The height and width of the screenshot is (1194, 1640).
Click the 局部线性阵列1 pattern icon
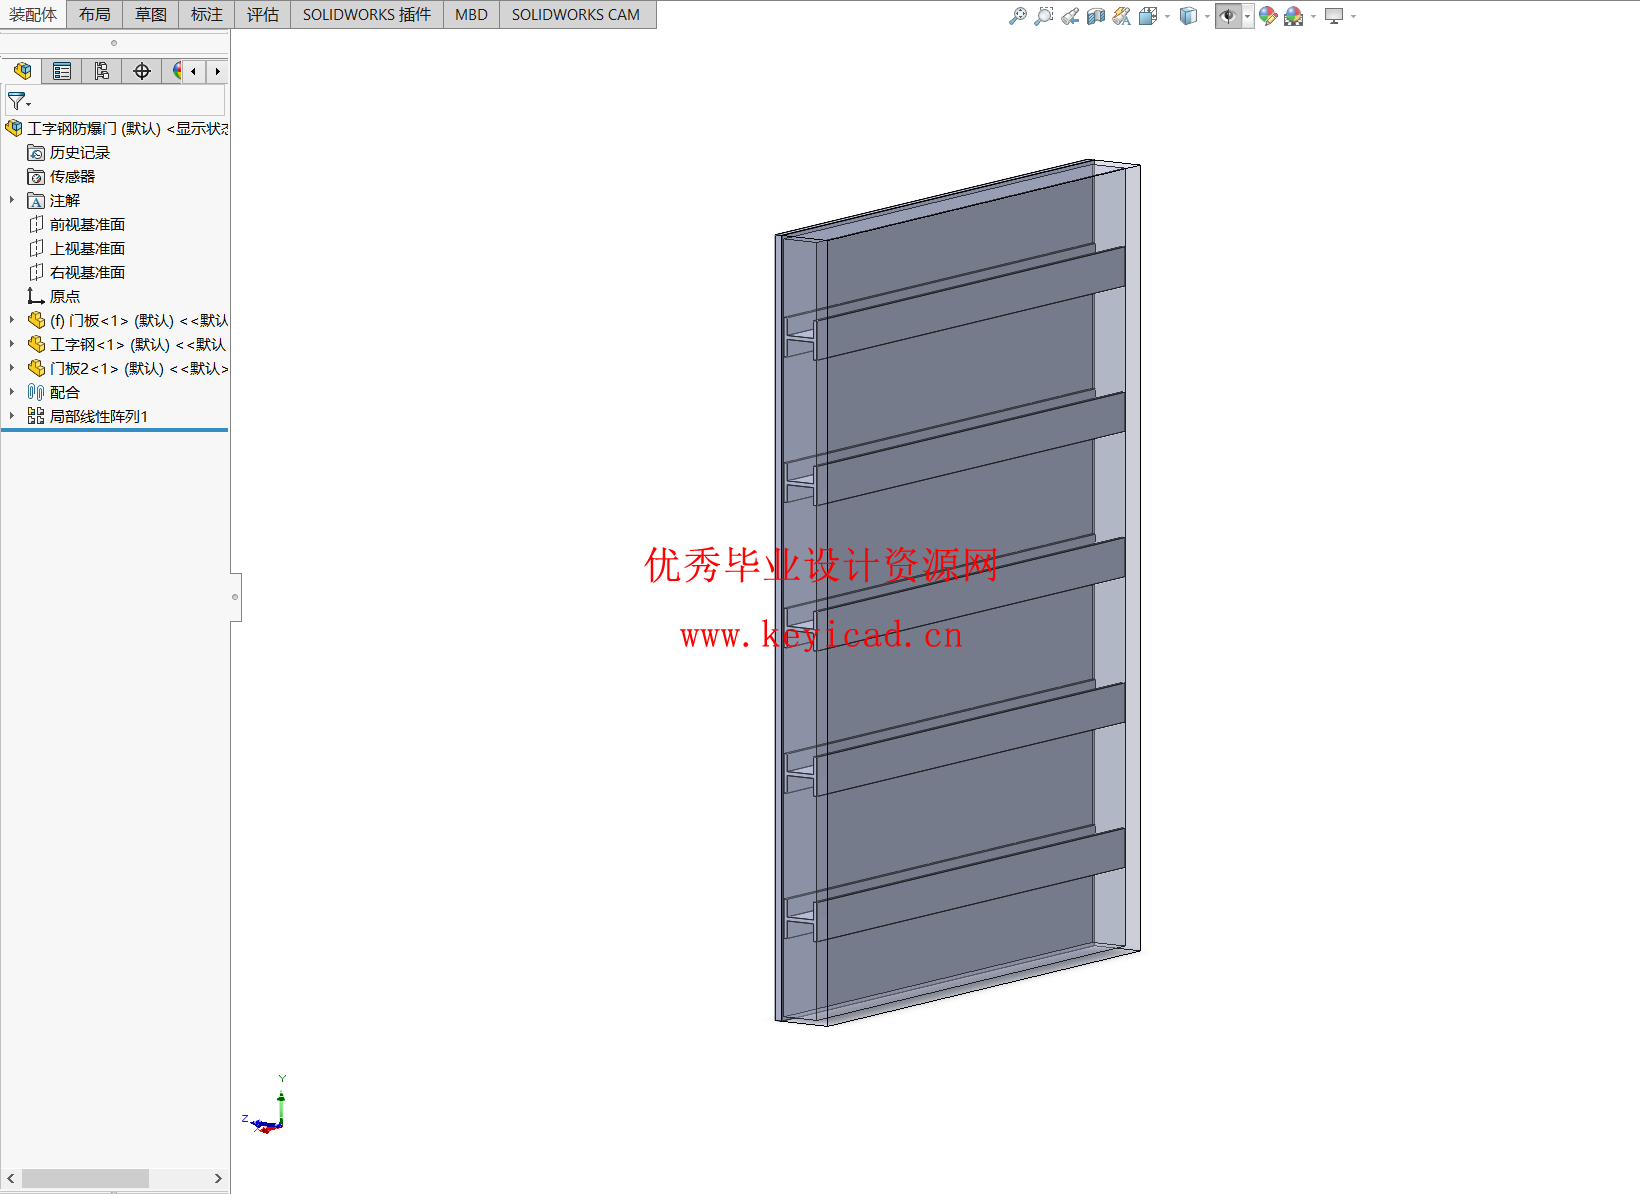(x=36, y=416)
